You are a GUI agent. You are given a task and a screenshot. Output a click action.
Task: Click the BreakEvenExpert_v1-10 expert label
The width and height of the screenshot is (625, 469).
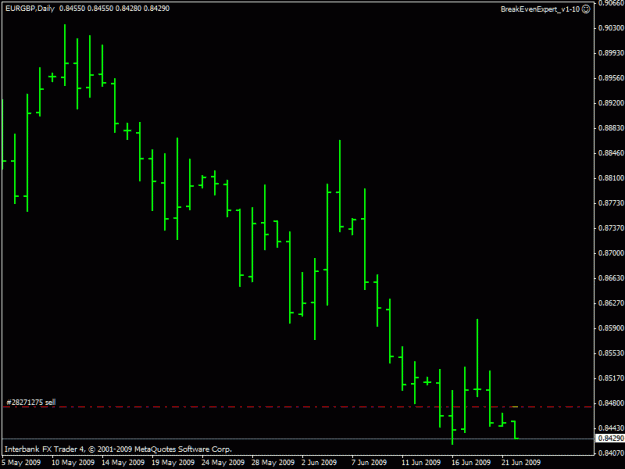coord(540,9)
